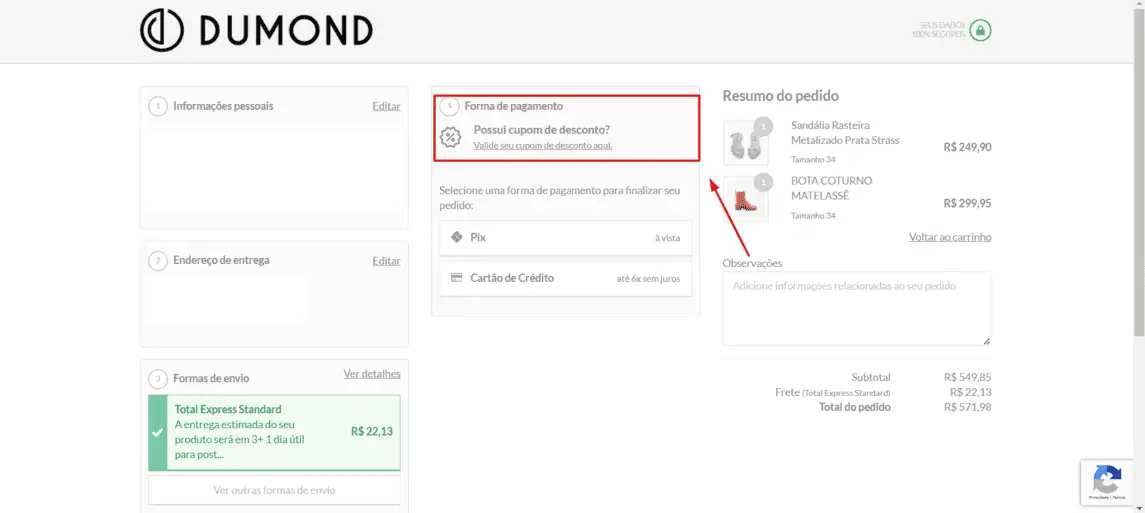Click Ver outras formas de envio button

point(275,490)
